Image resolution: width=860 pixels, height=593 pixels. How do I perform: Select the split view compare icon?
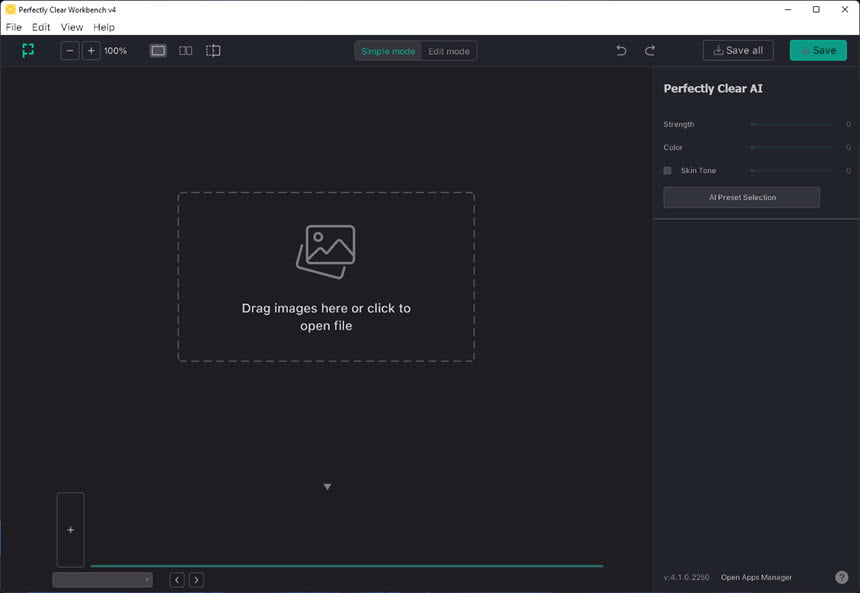pos(213,50)
